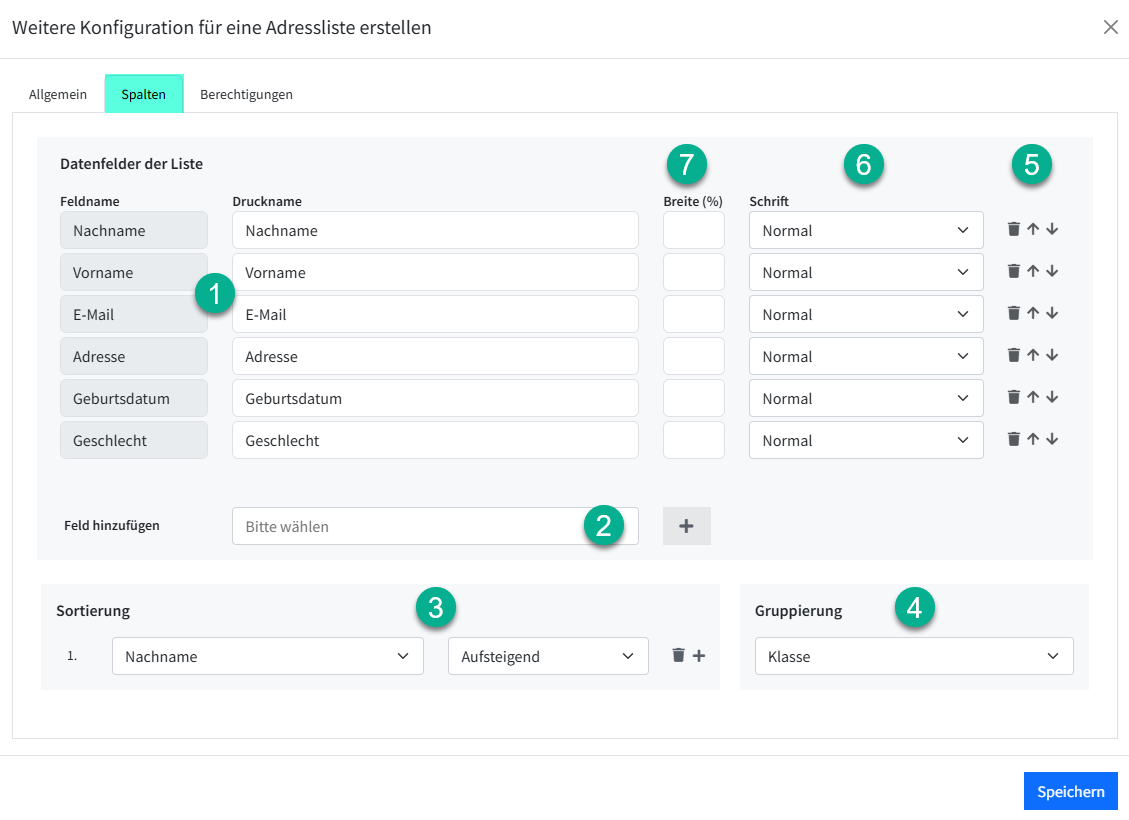This screenshot has height=820, width=1129.
Task: Click the Breite (%) field for Vorname
Action: (x=694, y=272)
